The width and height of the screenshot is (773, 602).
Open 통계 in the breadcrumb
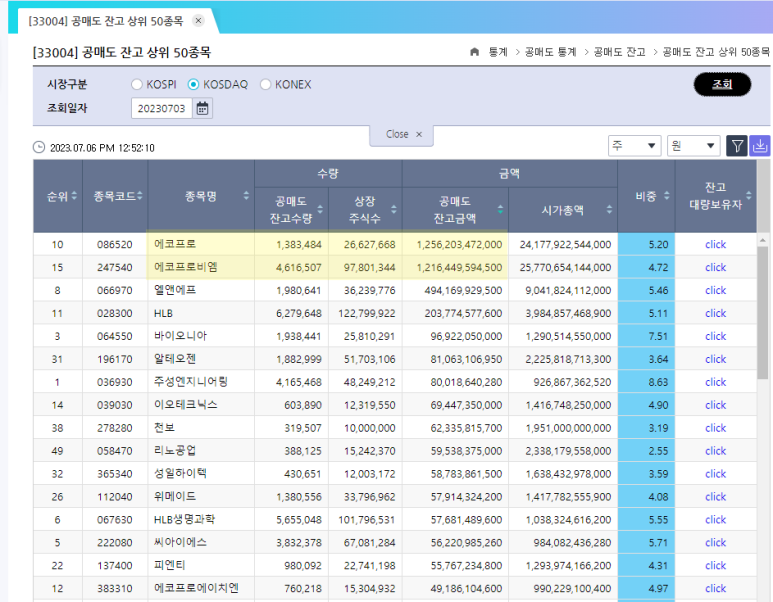coord(498,52)
